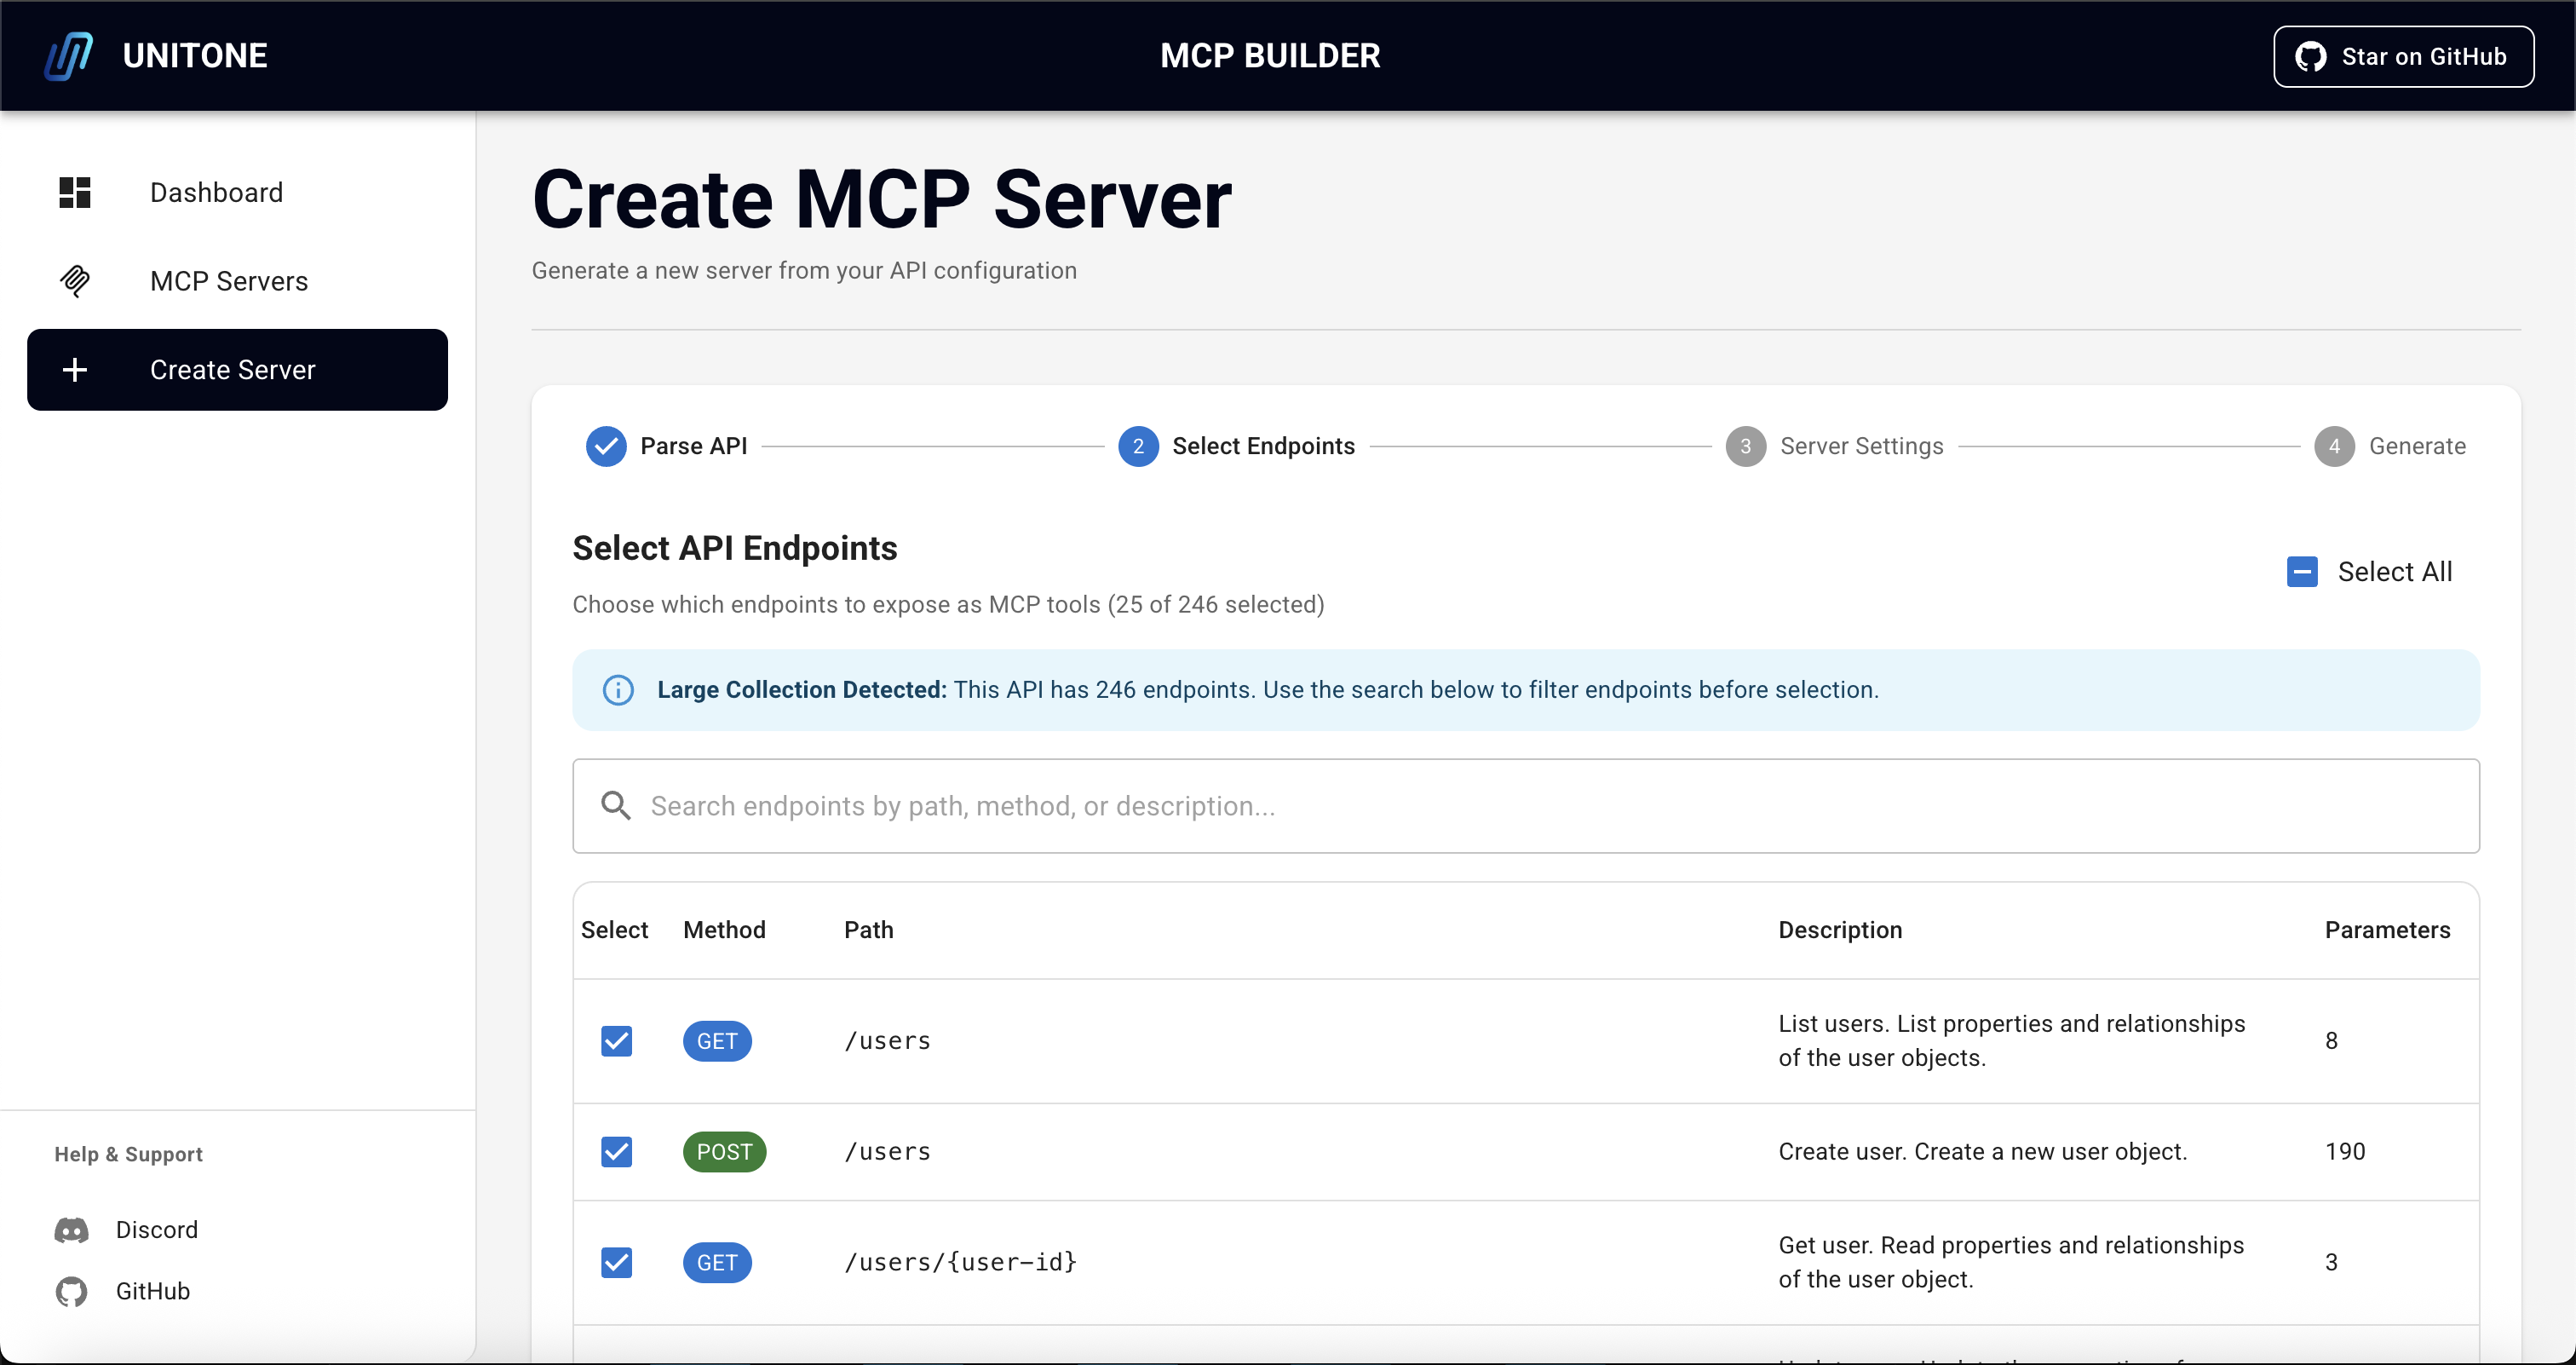
Task: Select Create Server in the sidebar
Action: point(237,370)
